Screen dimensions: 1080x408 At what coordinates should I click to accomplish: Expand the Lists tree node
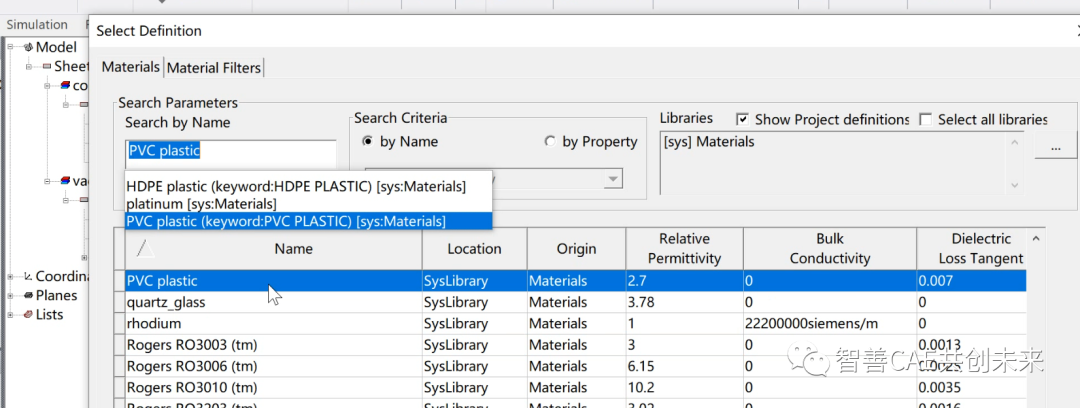coord(11,315)
